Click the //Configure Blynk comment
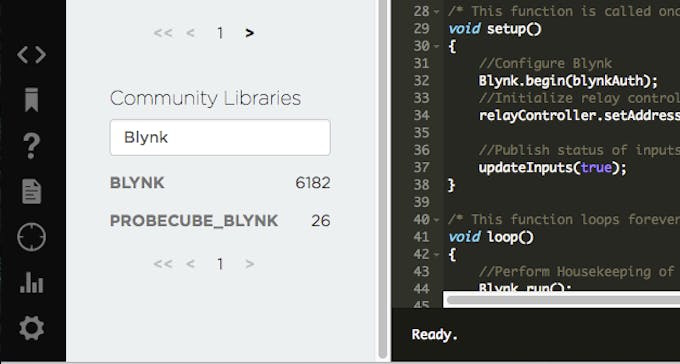The width and height of the screenshot is (680, 364). (545, 64)
